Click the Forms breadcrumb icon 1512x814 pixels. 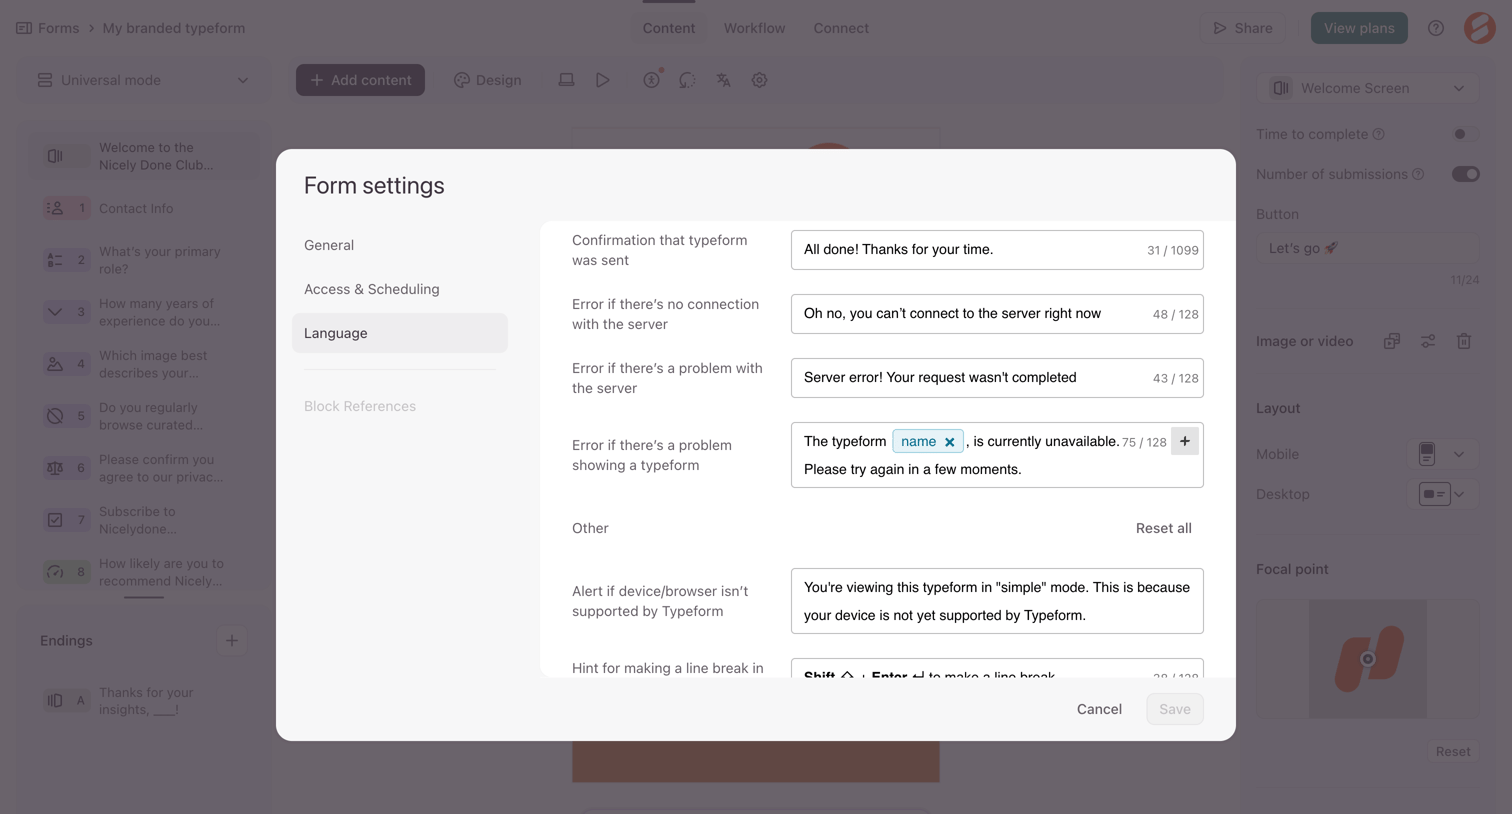24,28
